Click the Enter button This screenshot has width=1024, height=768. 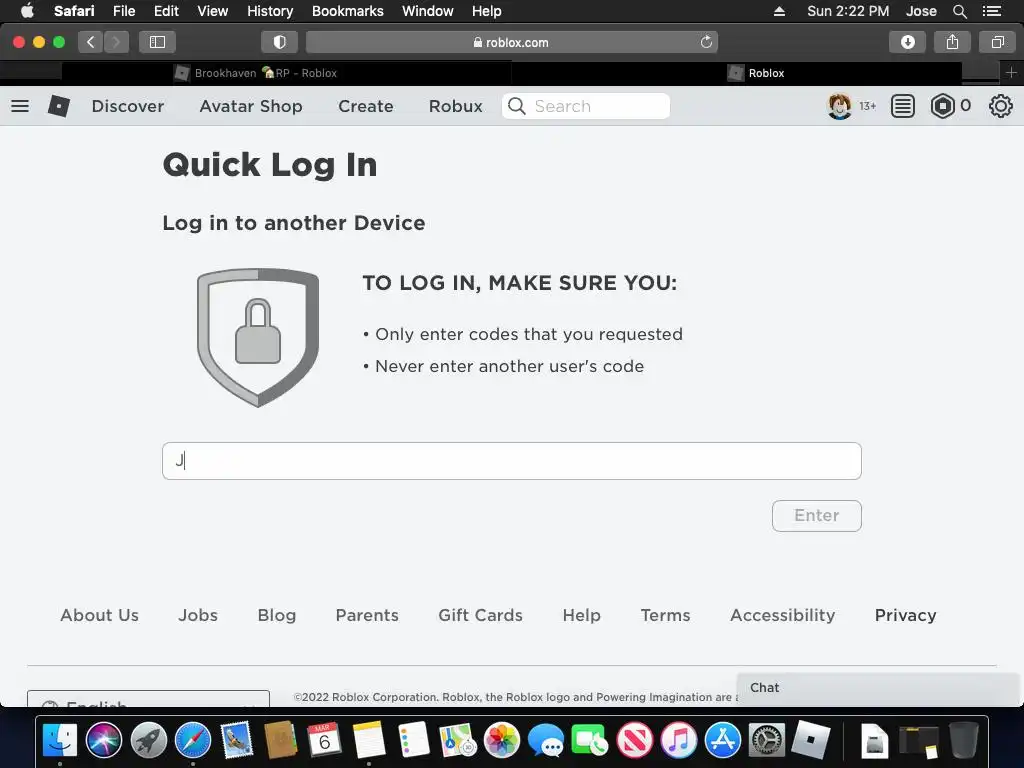[816, 515]
